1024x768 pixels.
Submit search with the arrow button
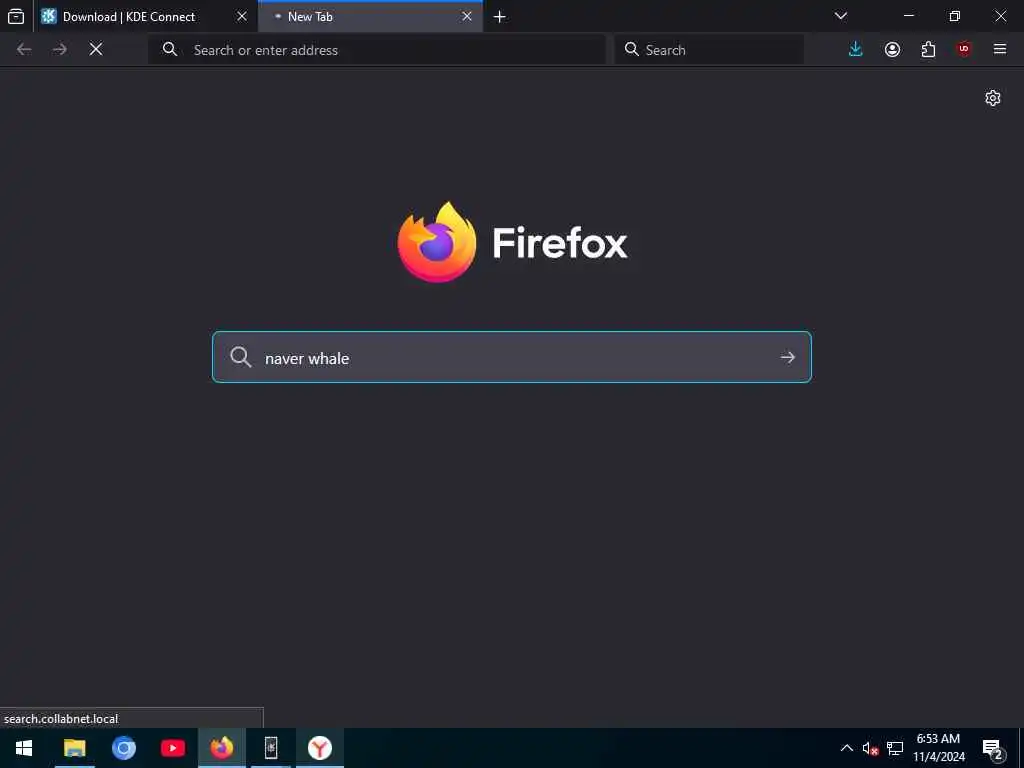point(788,357)
